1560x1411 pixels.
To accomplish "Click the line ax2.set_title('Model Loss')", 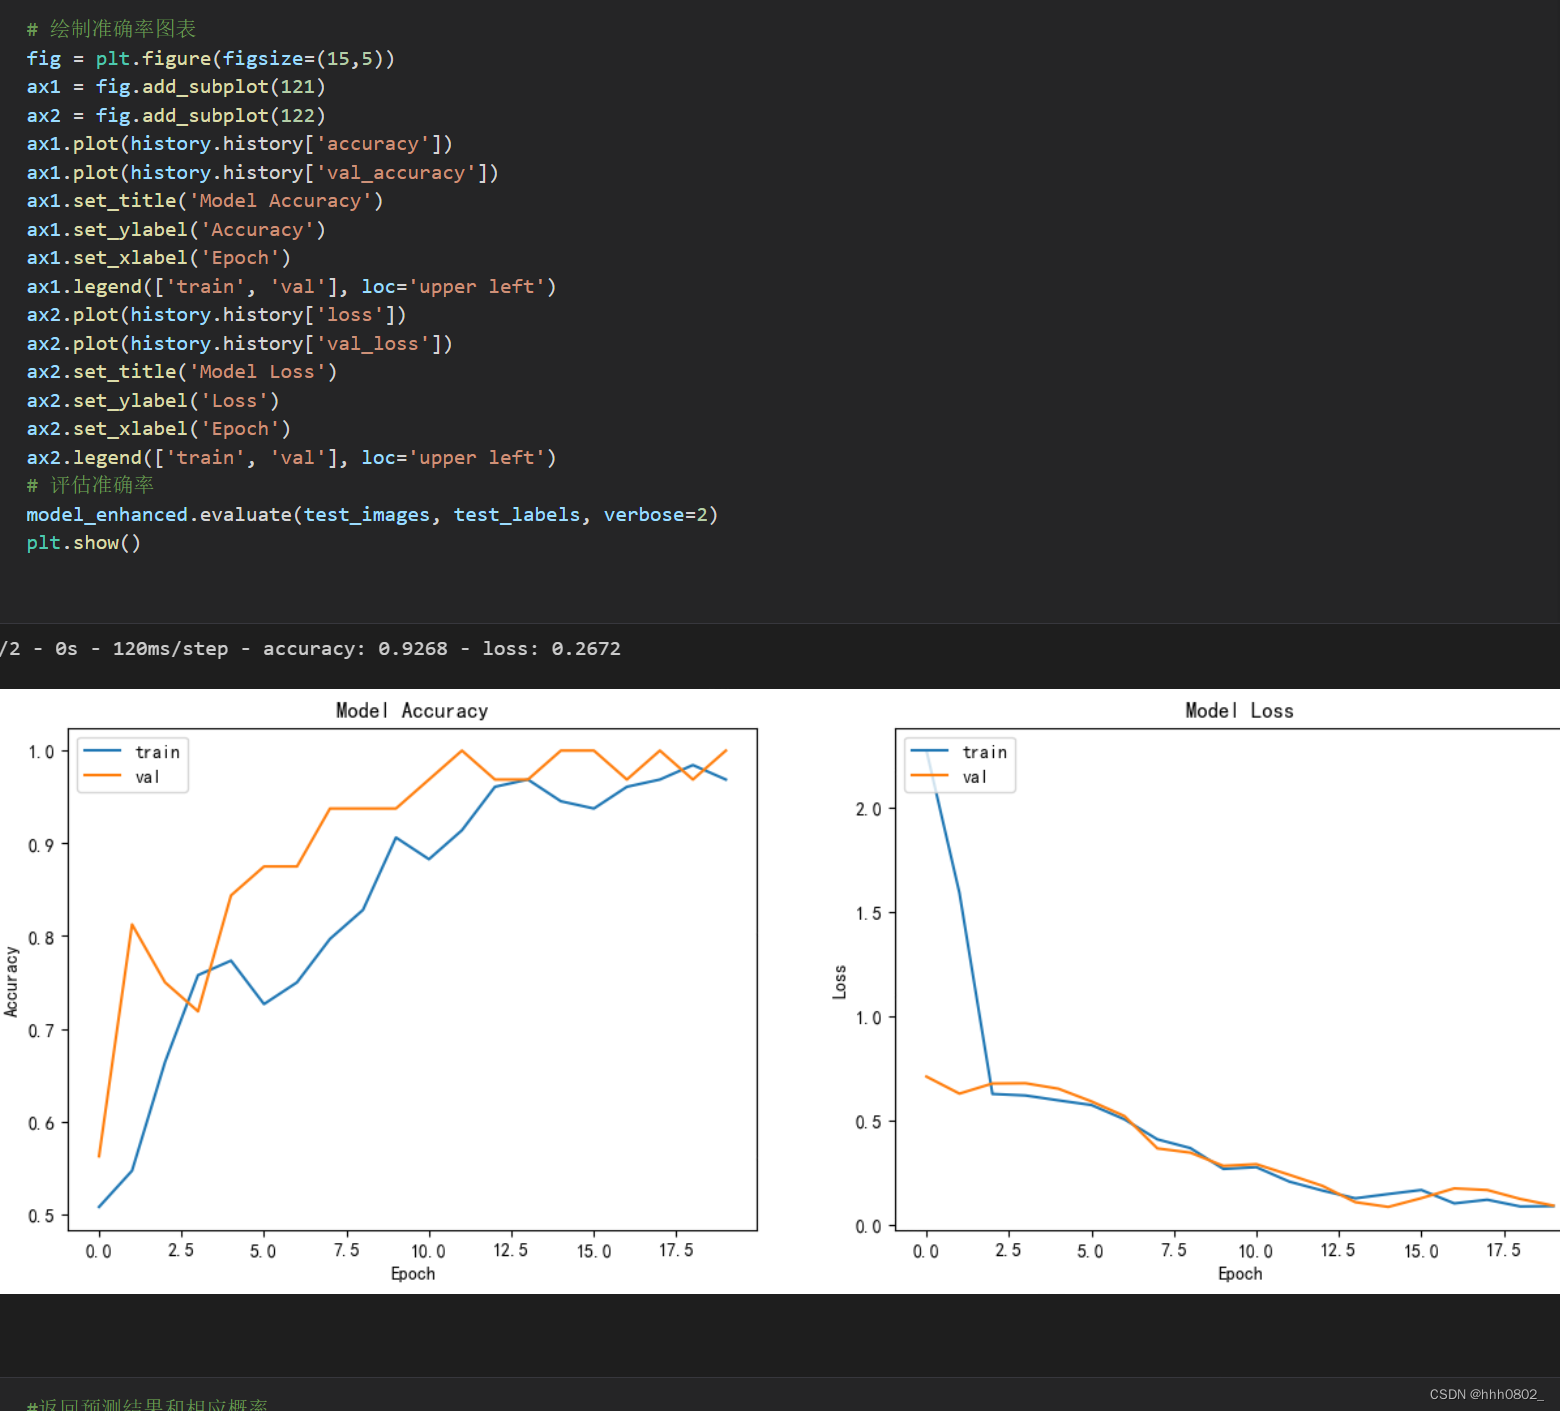I will pos(182,372).
